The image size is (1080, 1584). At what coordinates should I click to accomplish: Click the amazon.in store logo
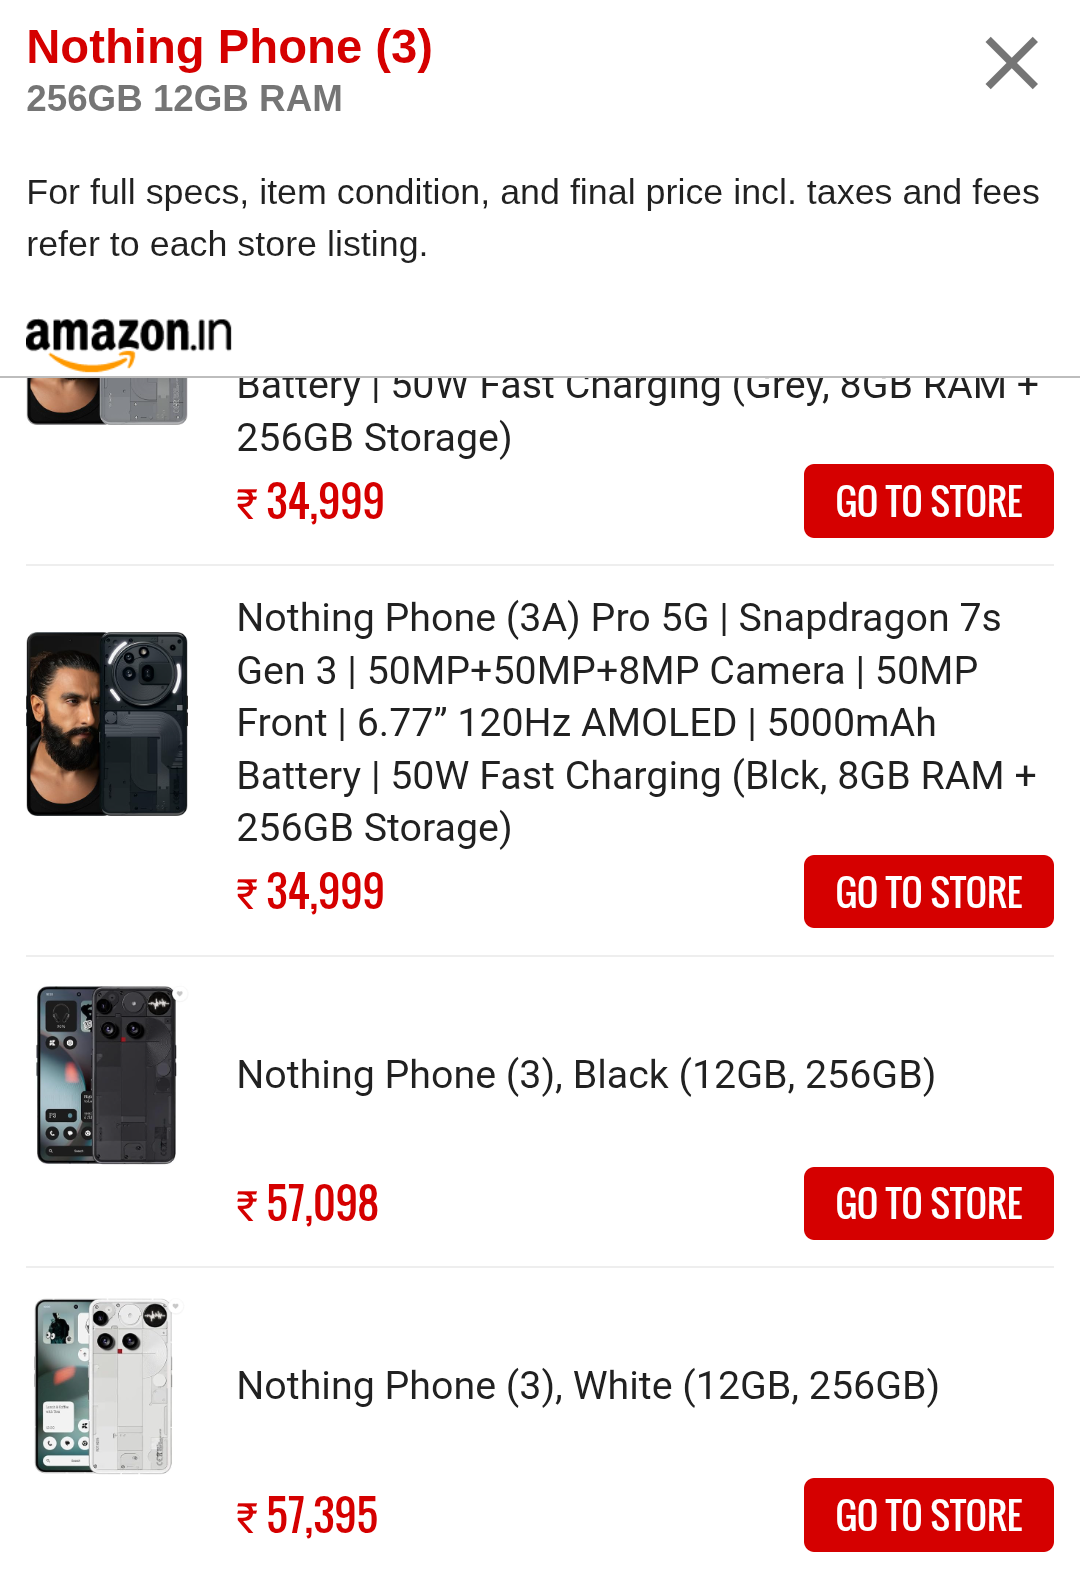point(128,342)
